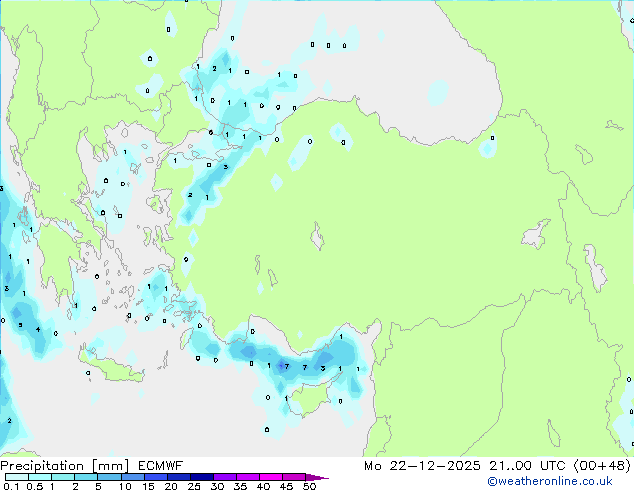Click the 0.5–1 mm legend color box
The width and height of the screenshot is (634, 490).
pyautogui.click(x=40, y=477)
